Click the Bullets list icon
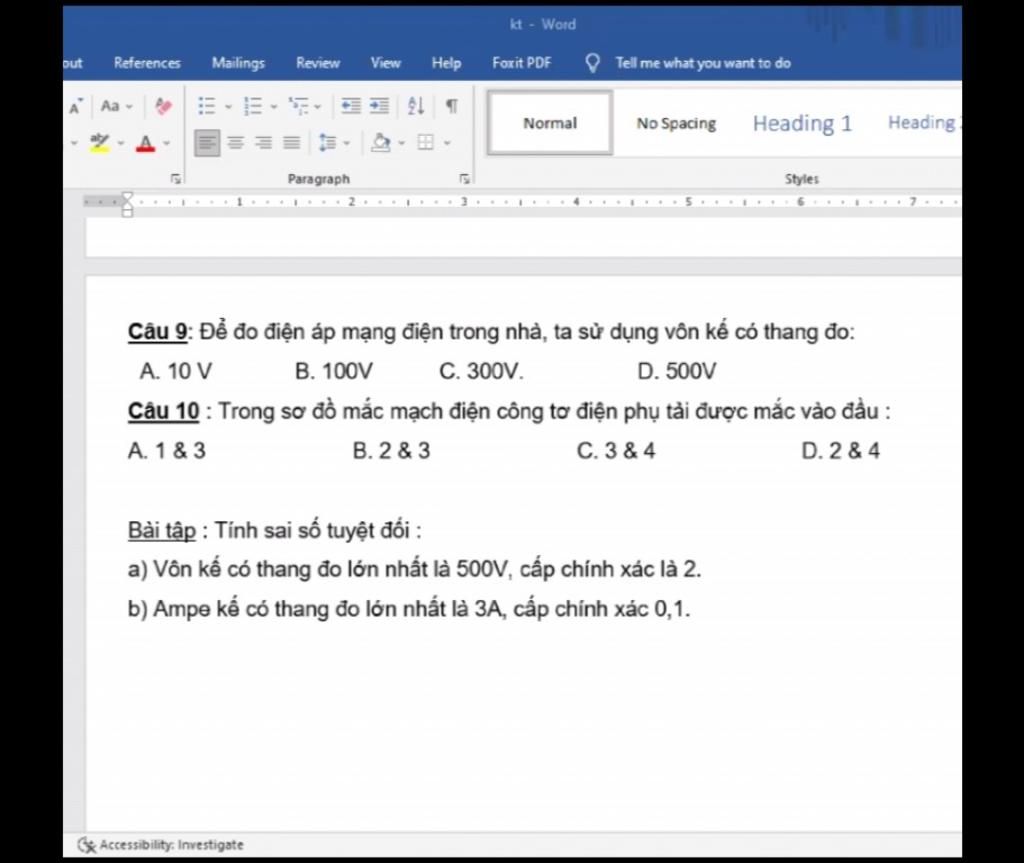The image size is (1024, 863). tap(207, 106)
